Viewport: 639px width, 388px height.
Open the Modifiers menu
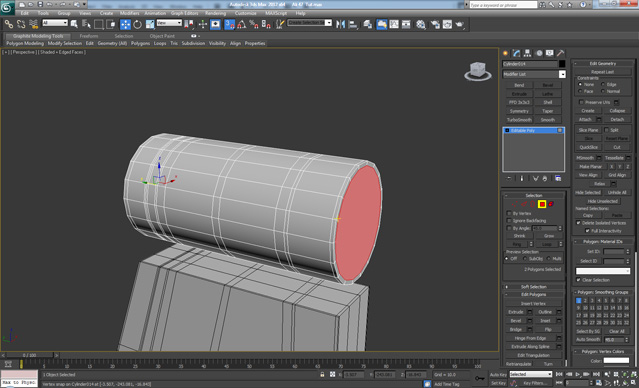[x=129, y=13]
